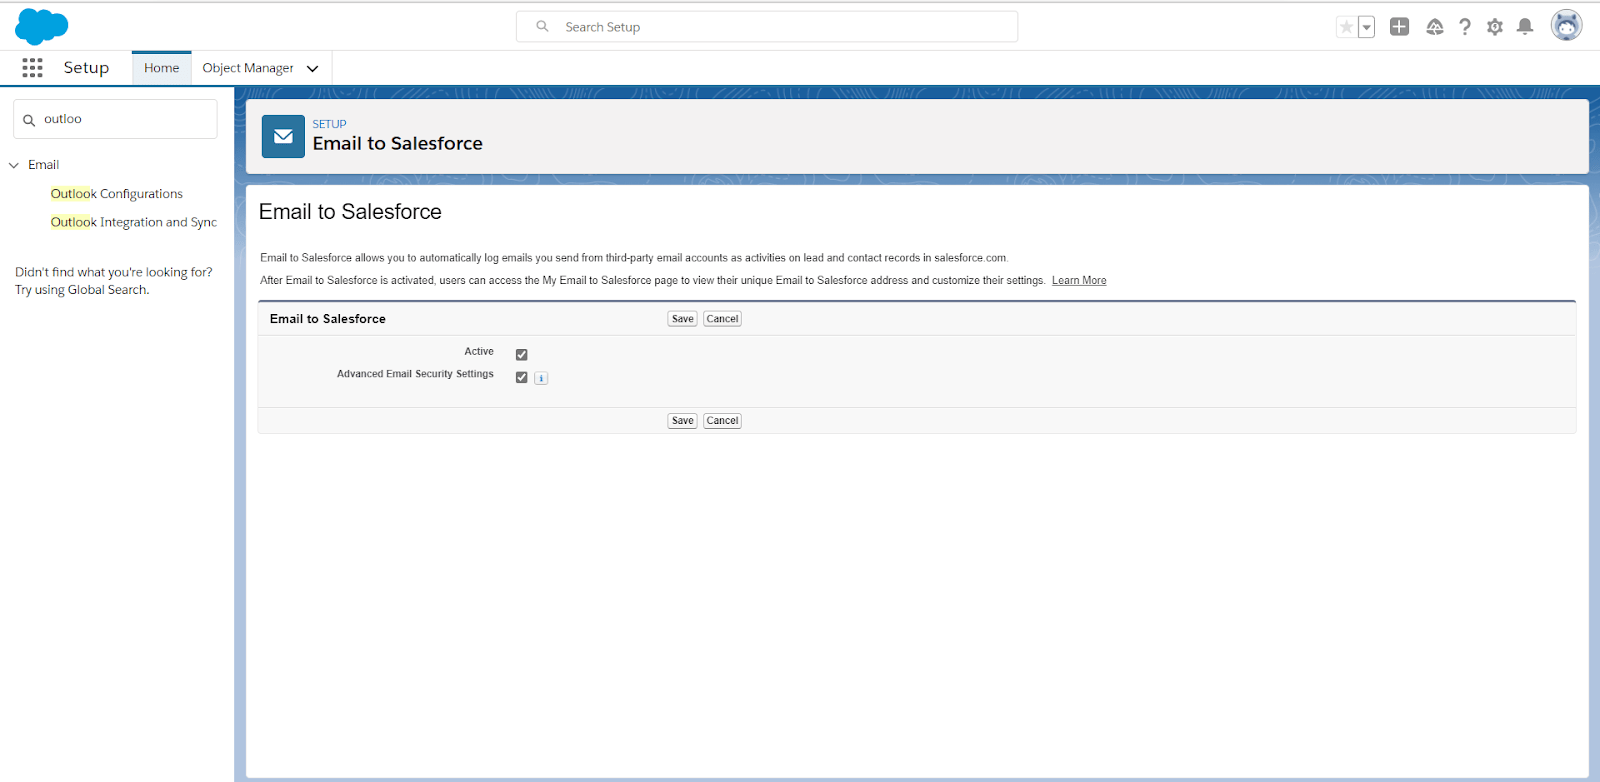Viewport: 1600px width, 782px height.
Task: View notifications bell
Action: click(1524, 27)
